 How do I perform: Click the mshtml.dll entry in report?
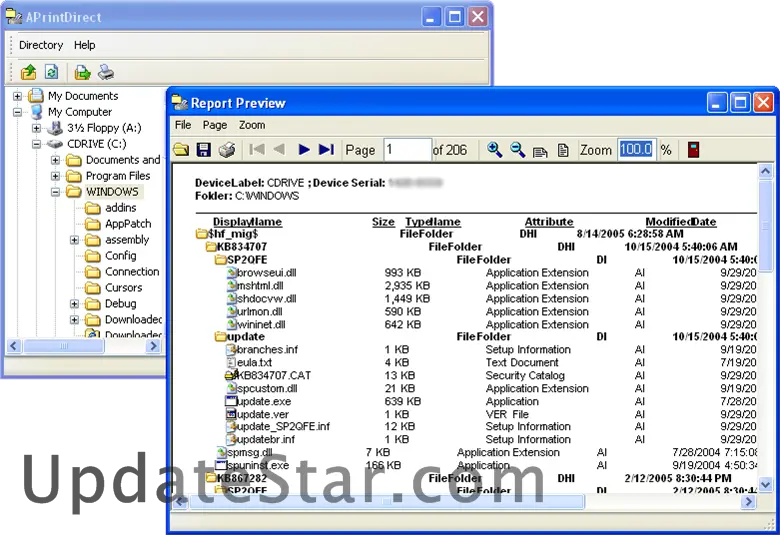coord(260,286)
